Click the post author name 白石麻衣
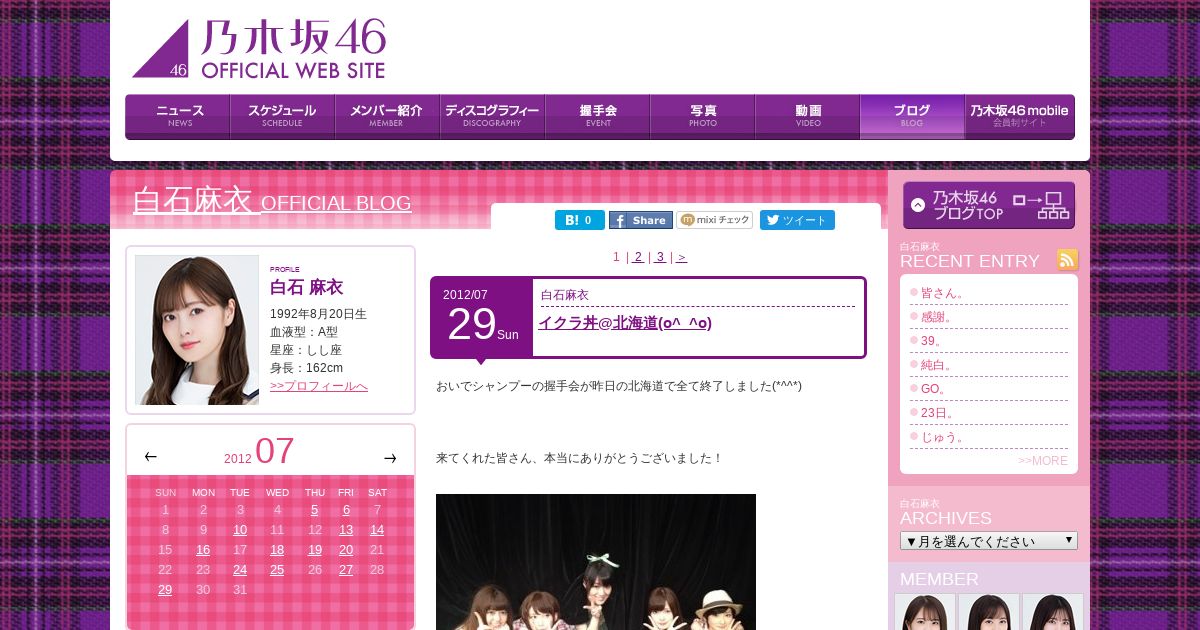The width and height of the screenshot is (1200, 630). pos(565,295)
